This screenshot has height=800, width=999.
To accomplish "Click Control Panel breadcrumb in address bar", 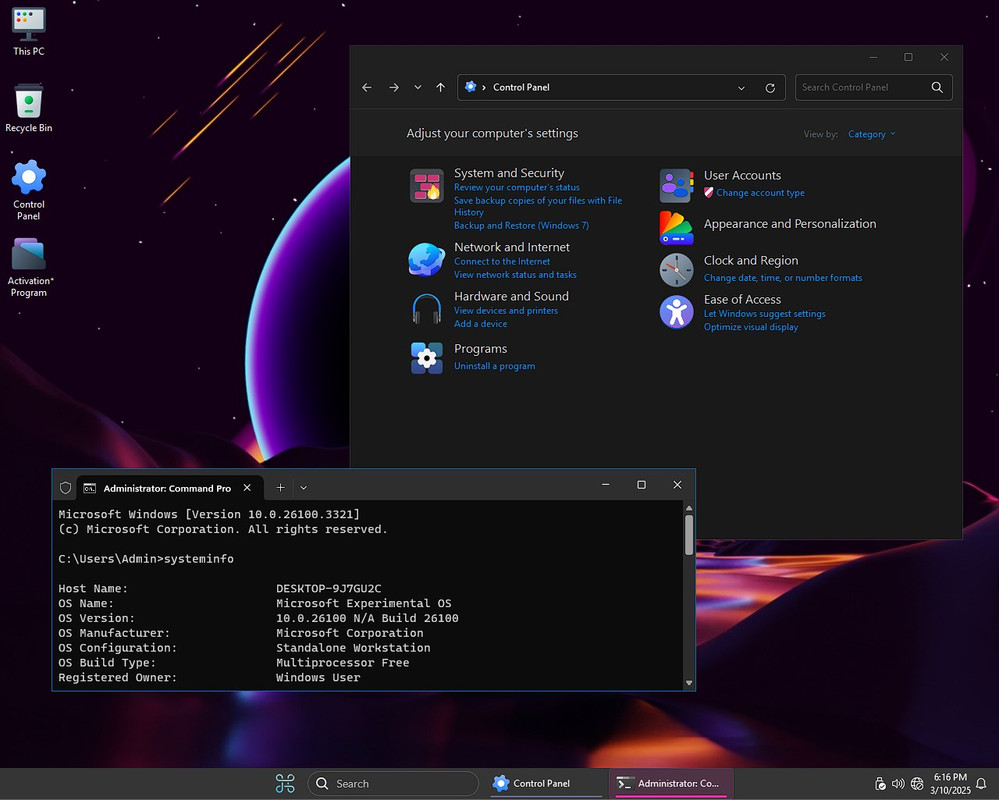I will point(521,87).
